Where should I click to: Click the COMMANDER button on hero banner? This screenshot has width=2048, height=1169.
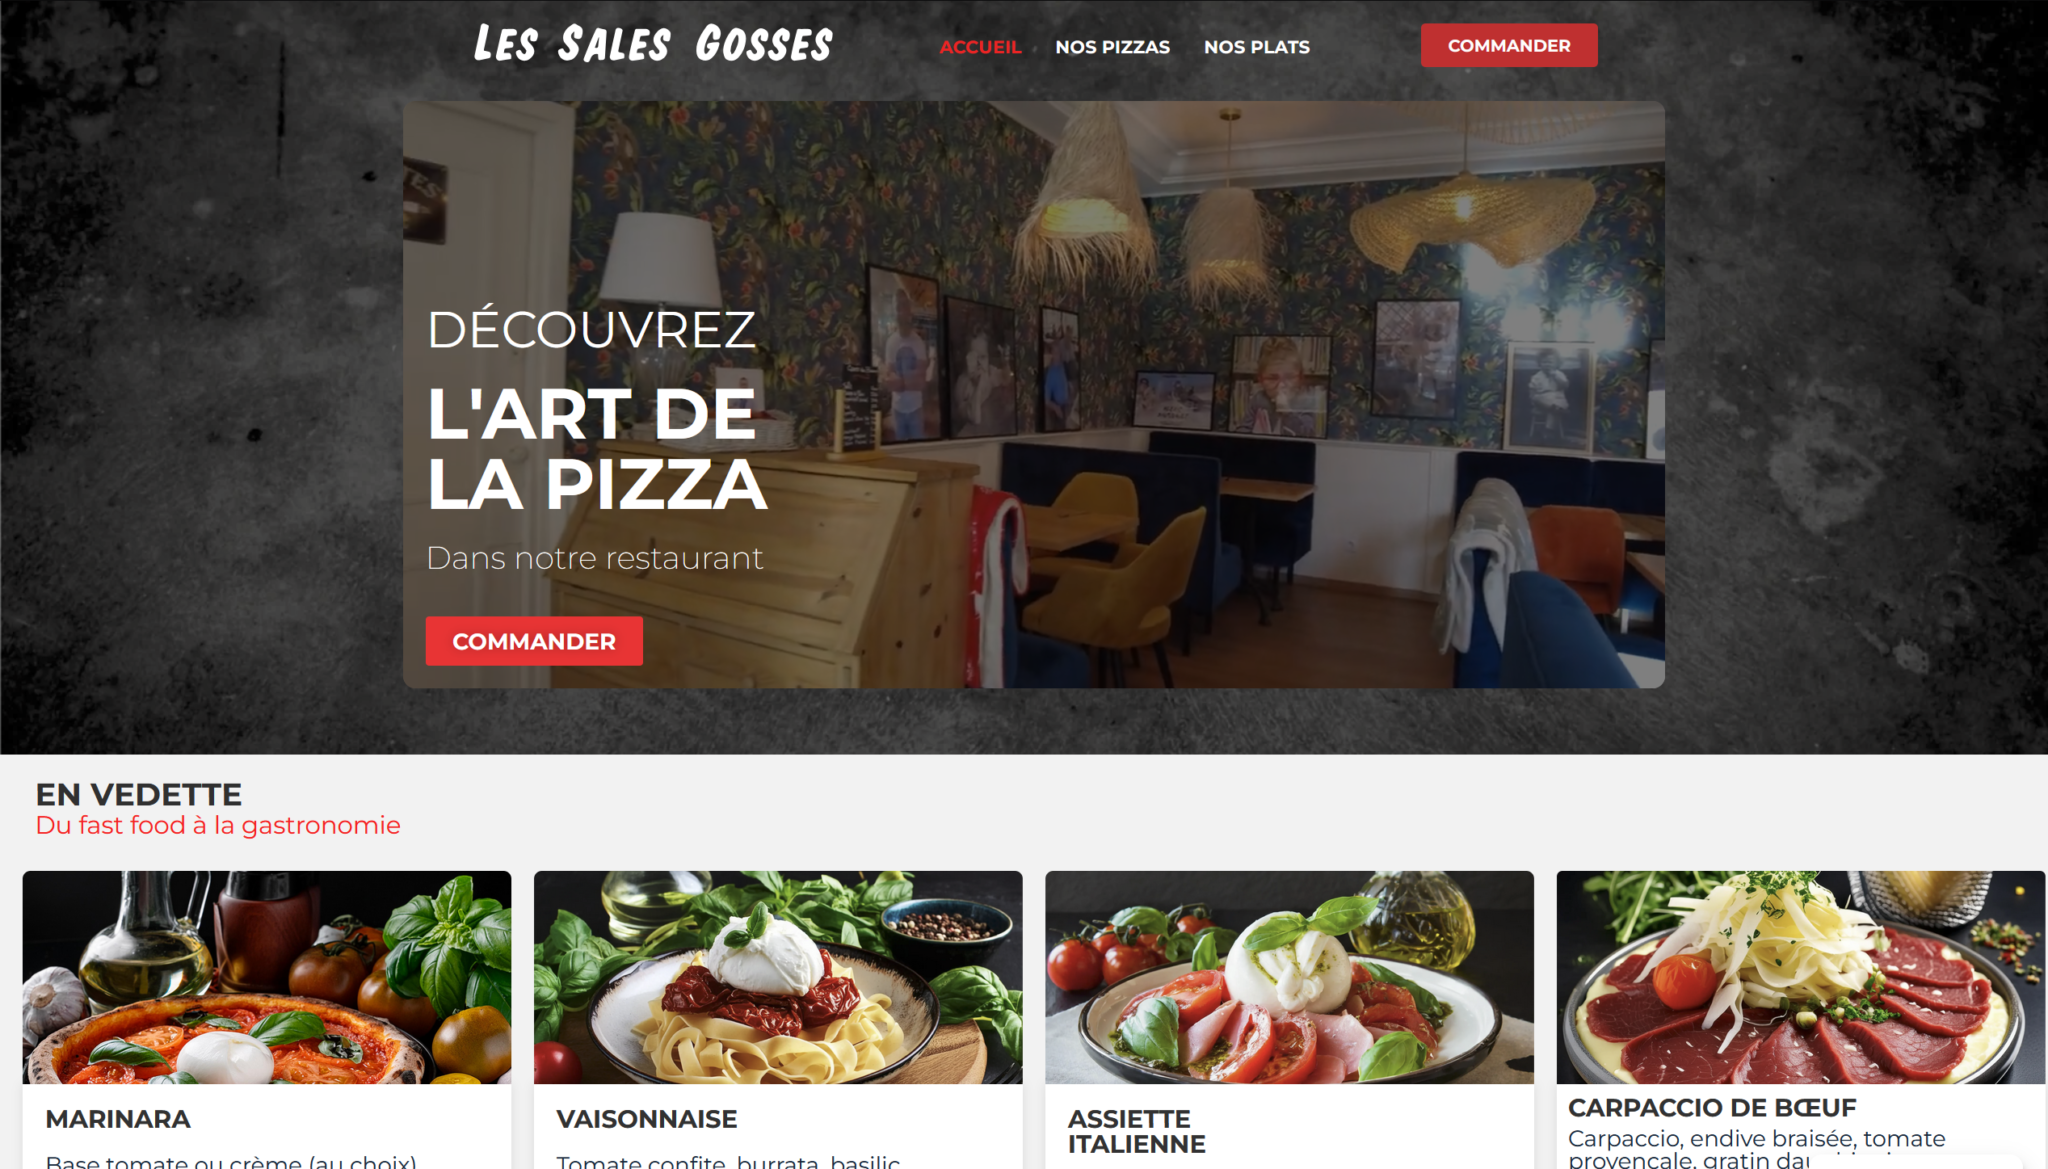click(534, 641)
